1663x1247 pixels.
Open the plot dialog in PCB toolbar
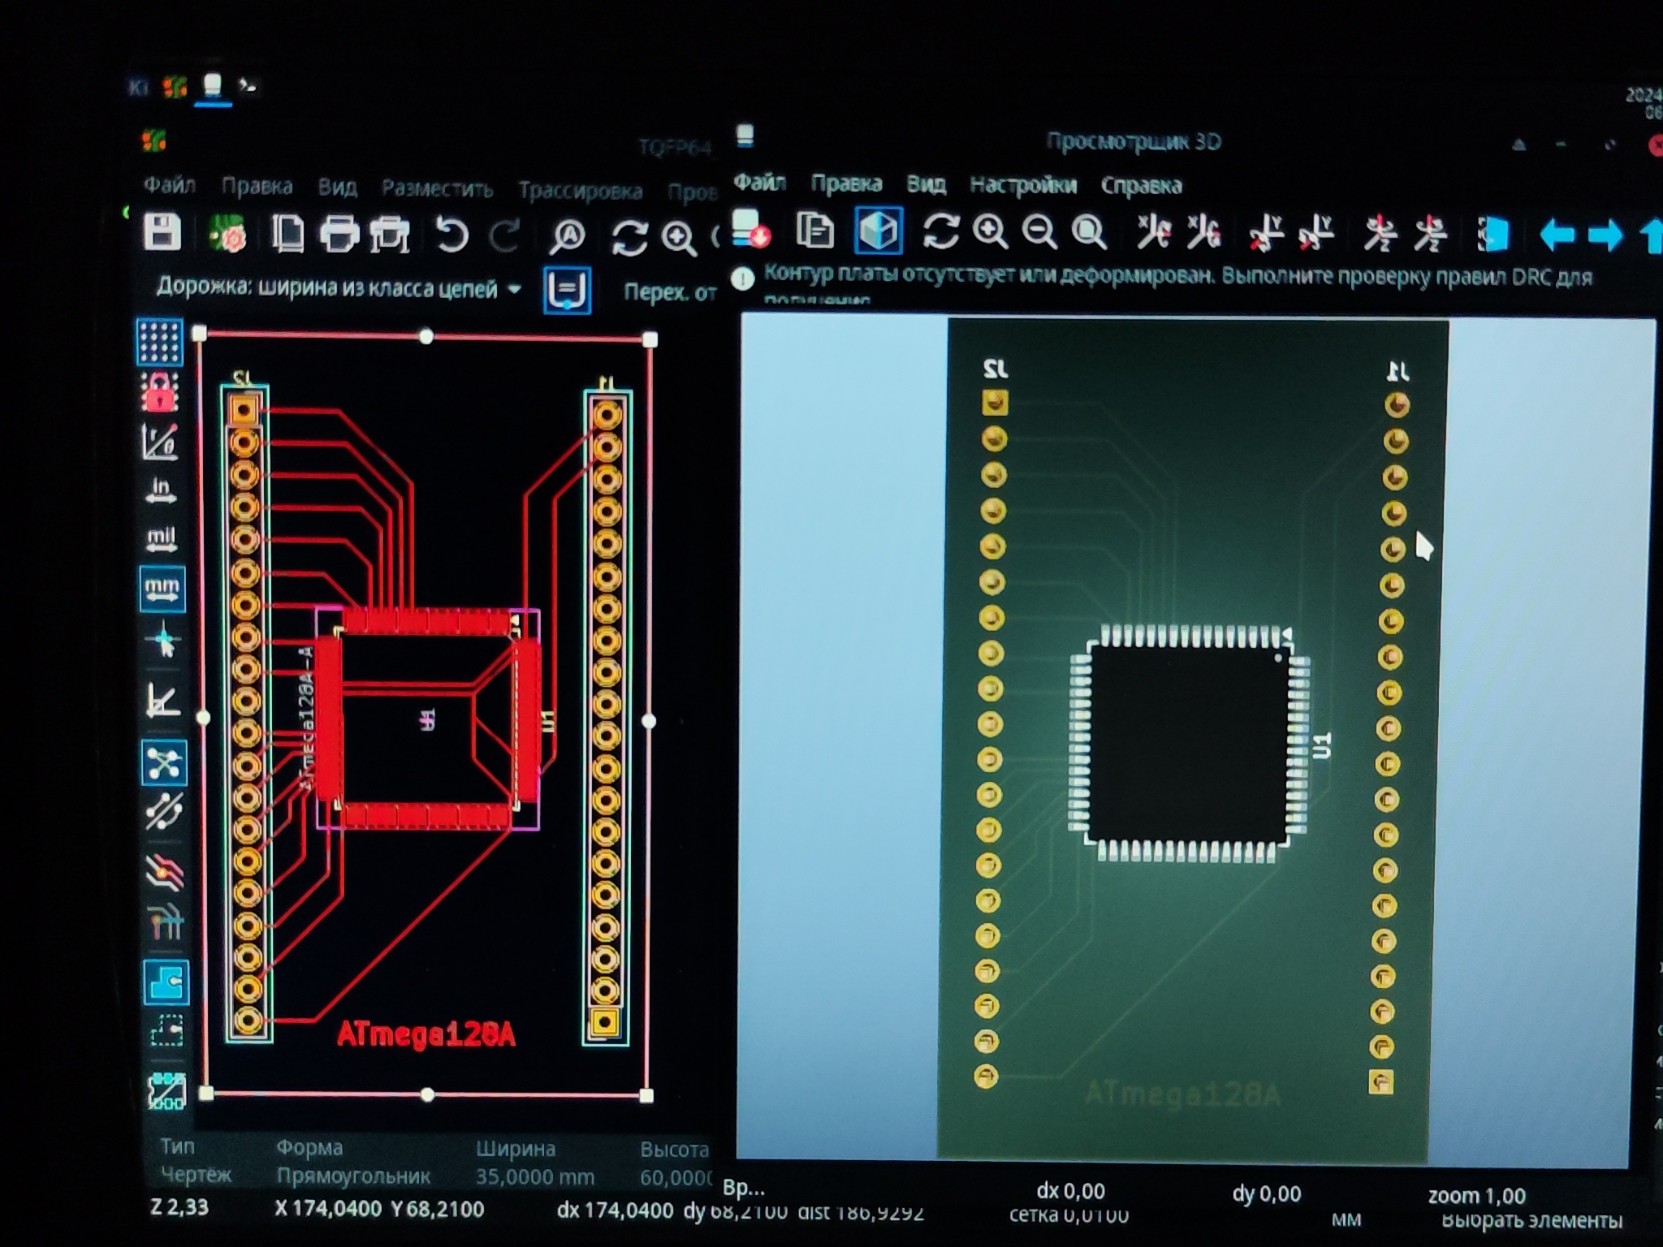390,236
